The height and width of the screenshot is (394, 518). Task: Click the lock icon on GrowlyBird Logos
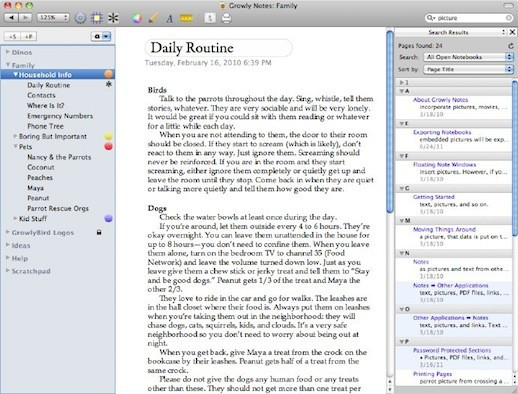pyautogui.click(x=99, y=232)
